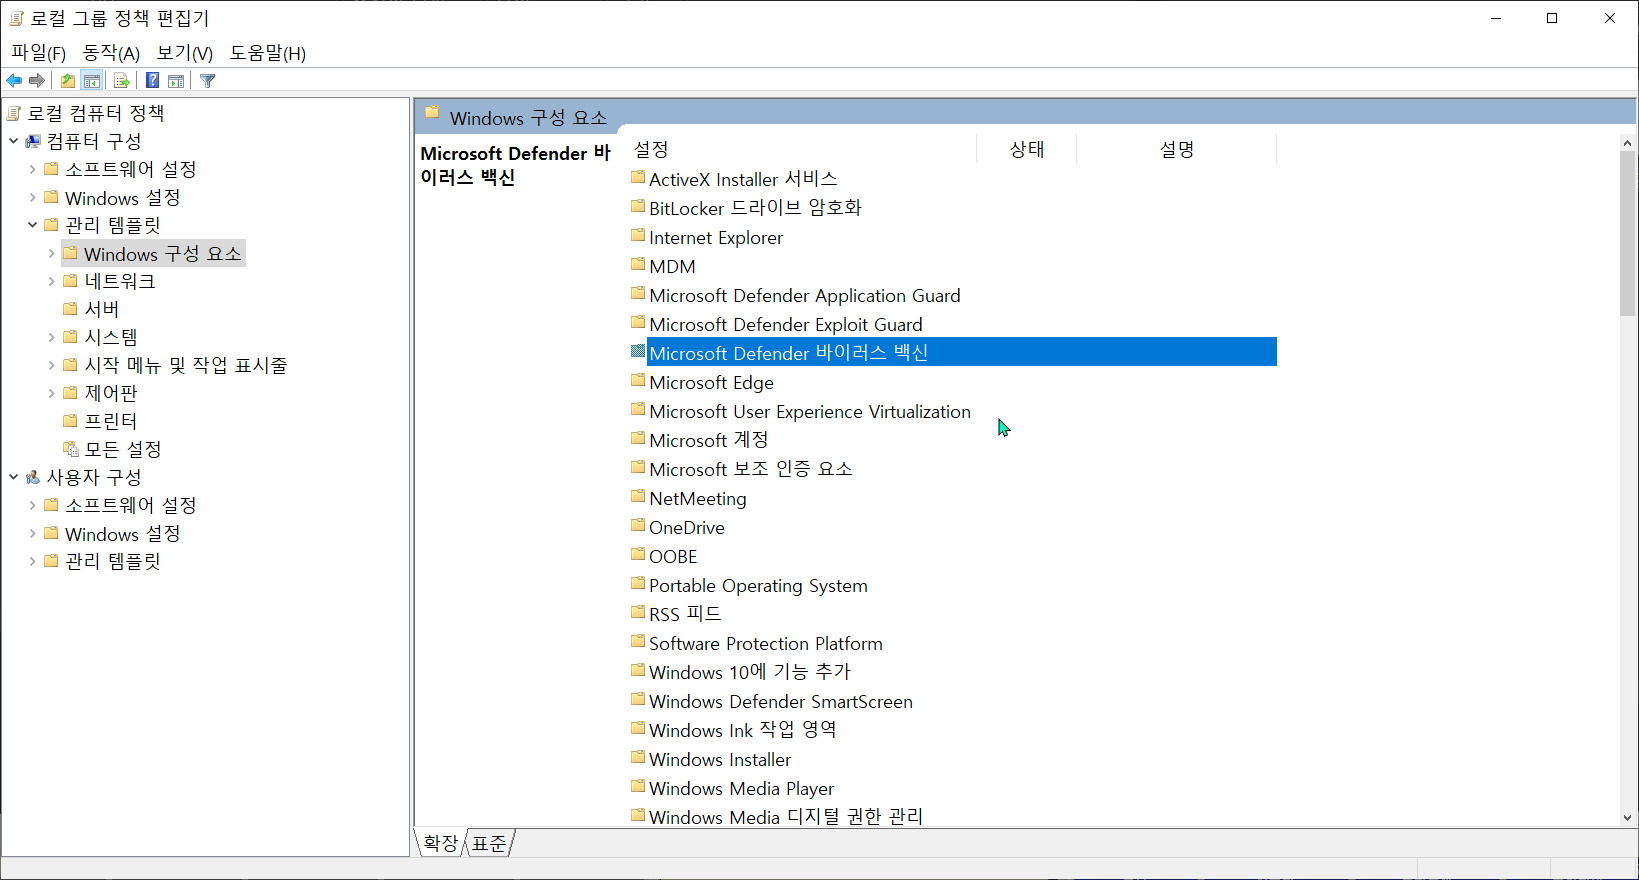
Task: Select Microsoft 계정 in list
Action: (x=709, y=440)
